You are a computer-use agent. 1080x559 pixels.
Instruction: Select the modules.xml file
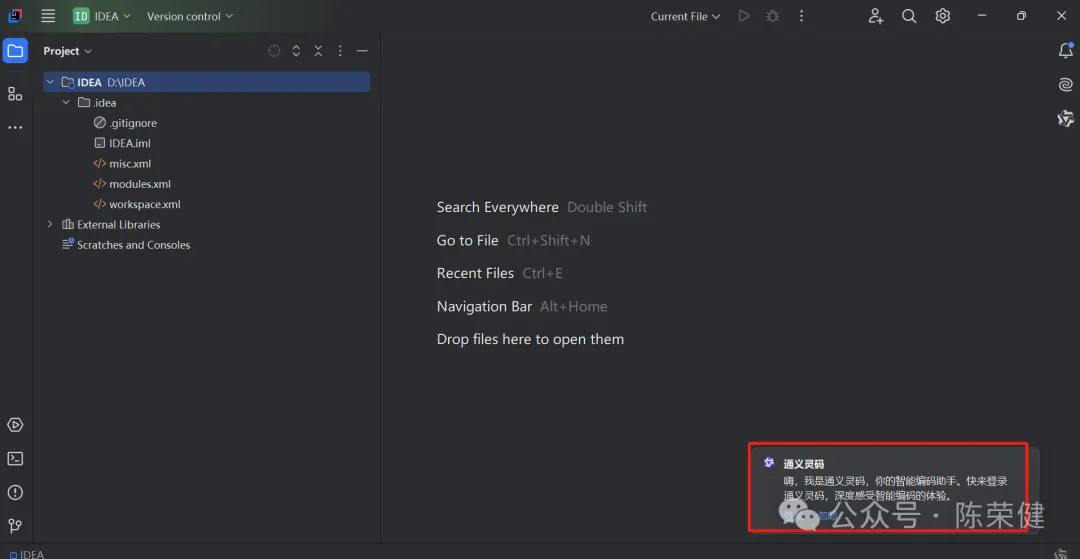(x=132, y=184)
